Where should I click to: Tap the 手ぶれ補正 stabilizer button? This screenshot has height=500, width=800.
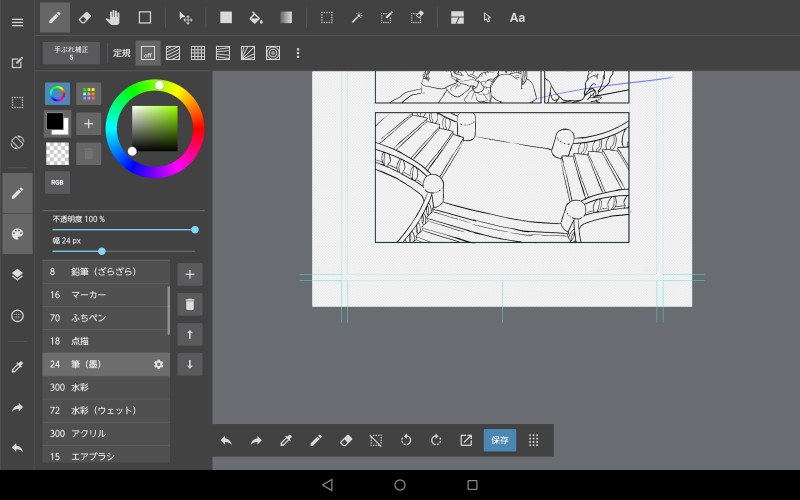(71, 53)
